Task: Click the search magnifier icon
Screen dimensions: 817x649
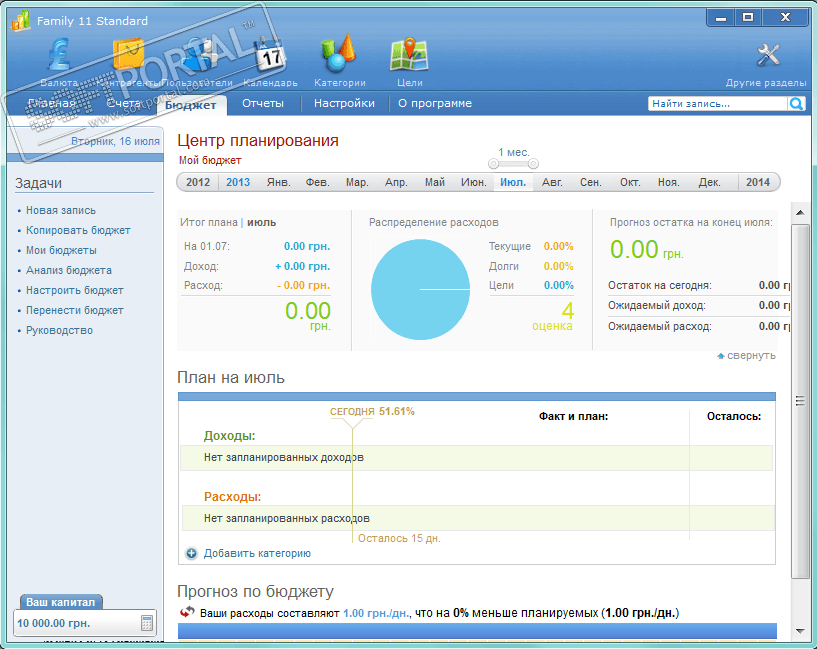Action: (796, 104)
